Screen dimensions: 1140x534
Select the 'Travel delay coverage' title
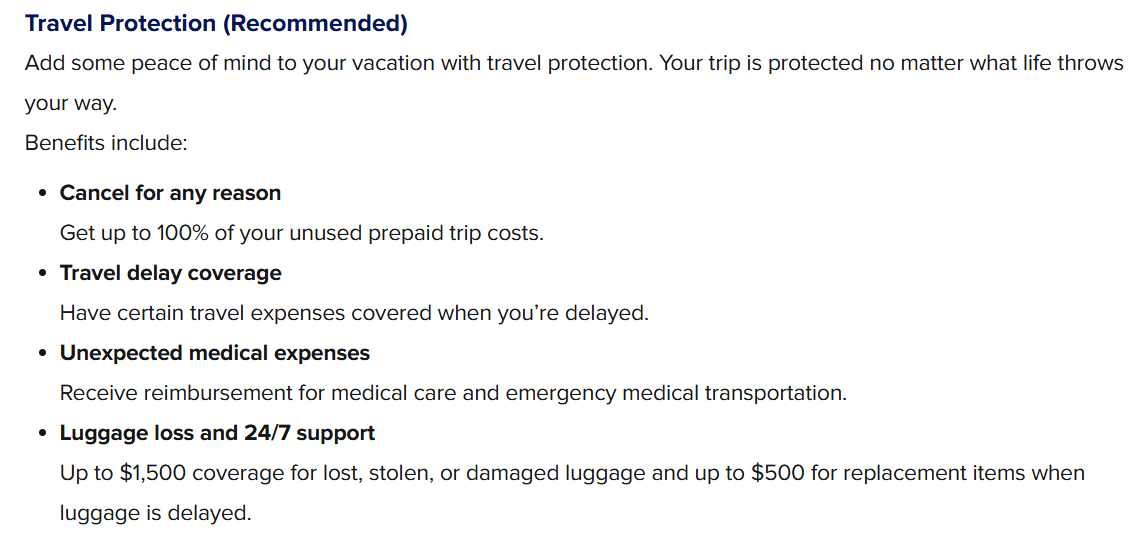[170, 273]
